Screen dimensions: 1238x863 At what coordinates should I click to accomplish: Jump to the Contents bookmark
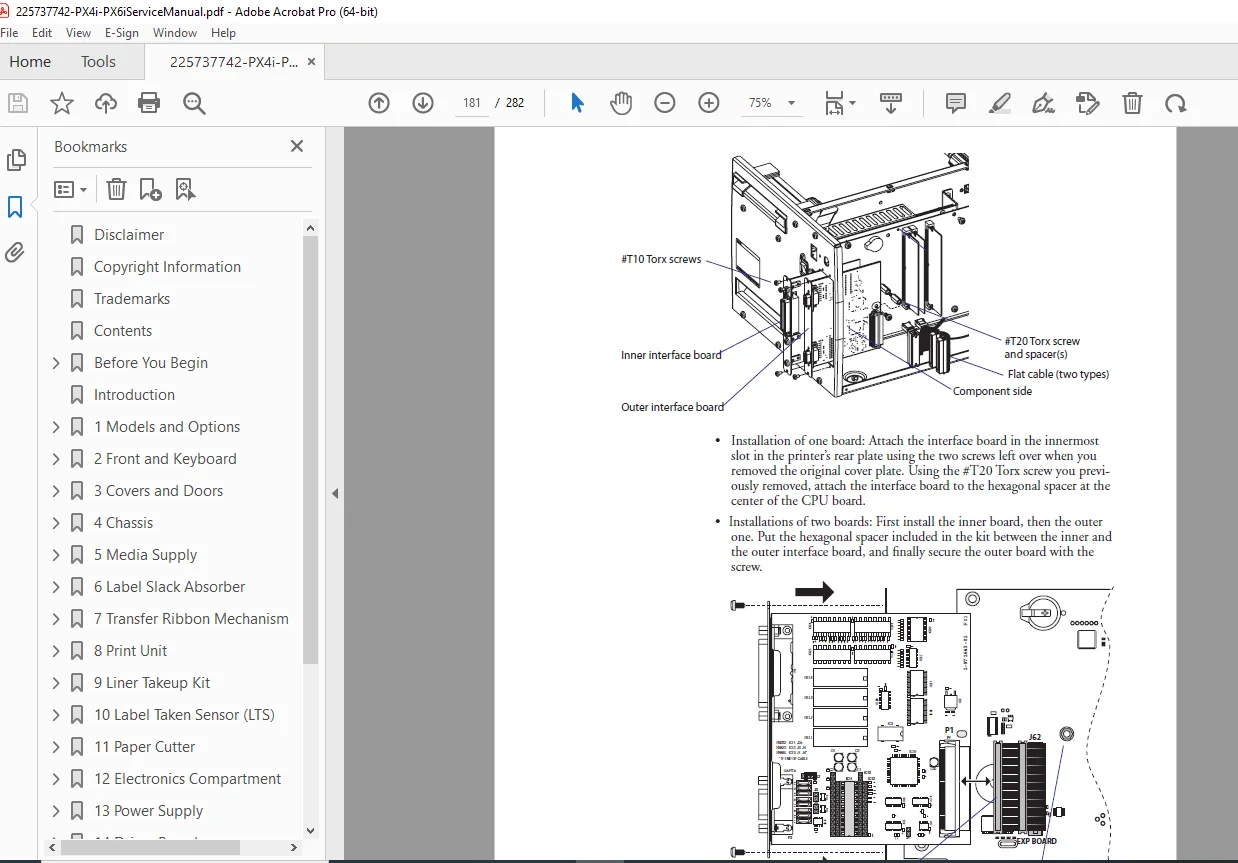tap(123, 331)
